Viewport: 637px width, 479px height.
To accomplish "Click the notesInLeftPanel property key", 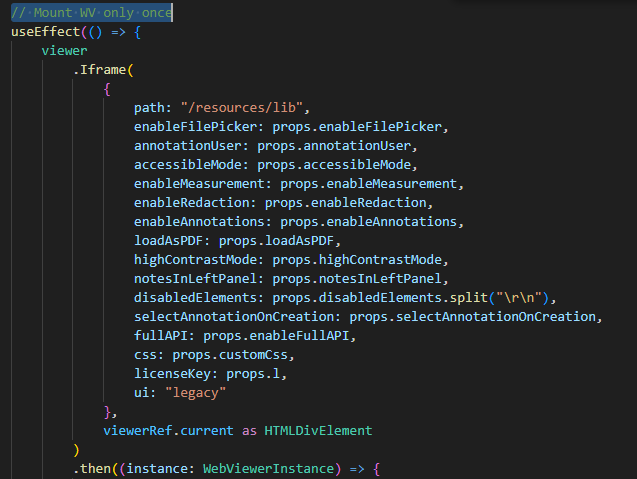I will pos(196,279).
